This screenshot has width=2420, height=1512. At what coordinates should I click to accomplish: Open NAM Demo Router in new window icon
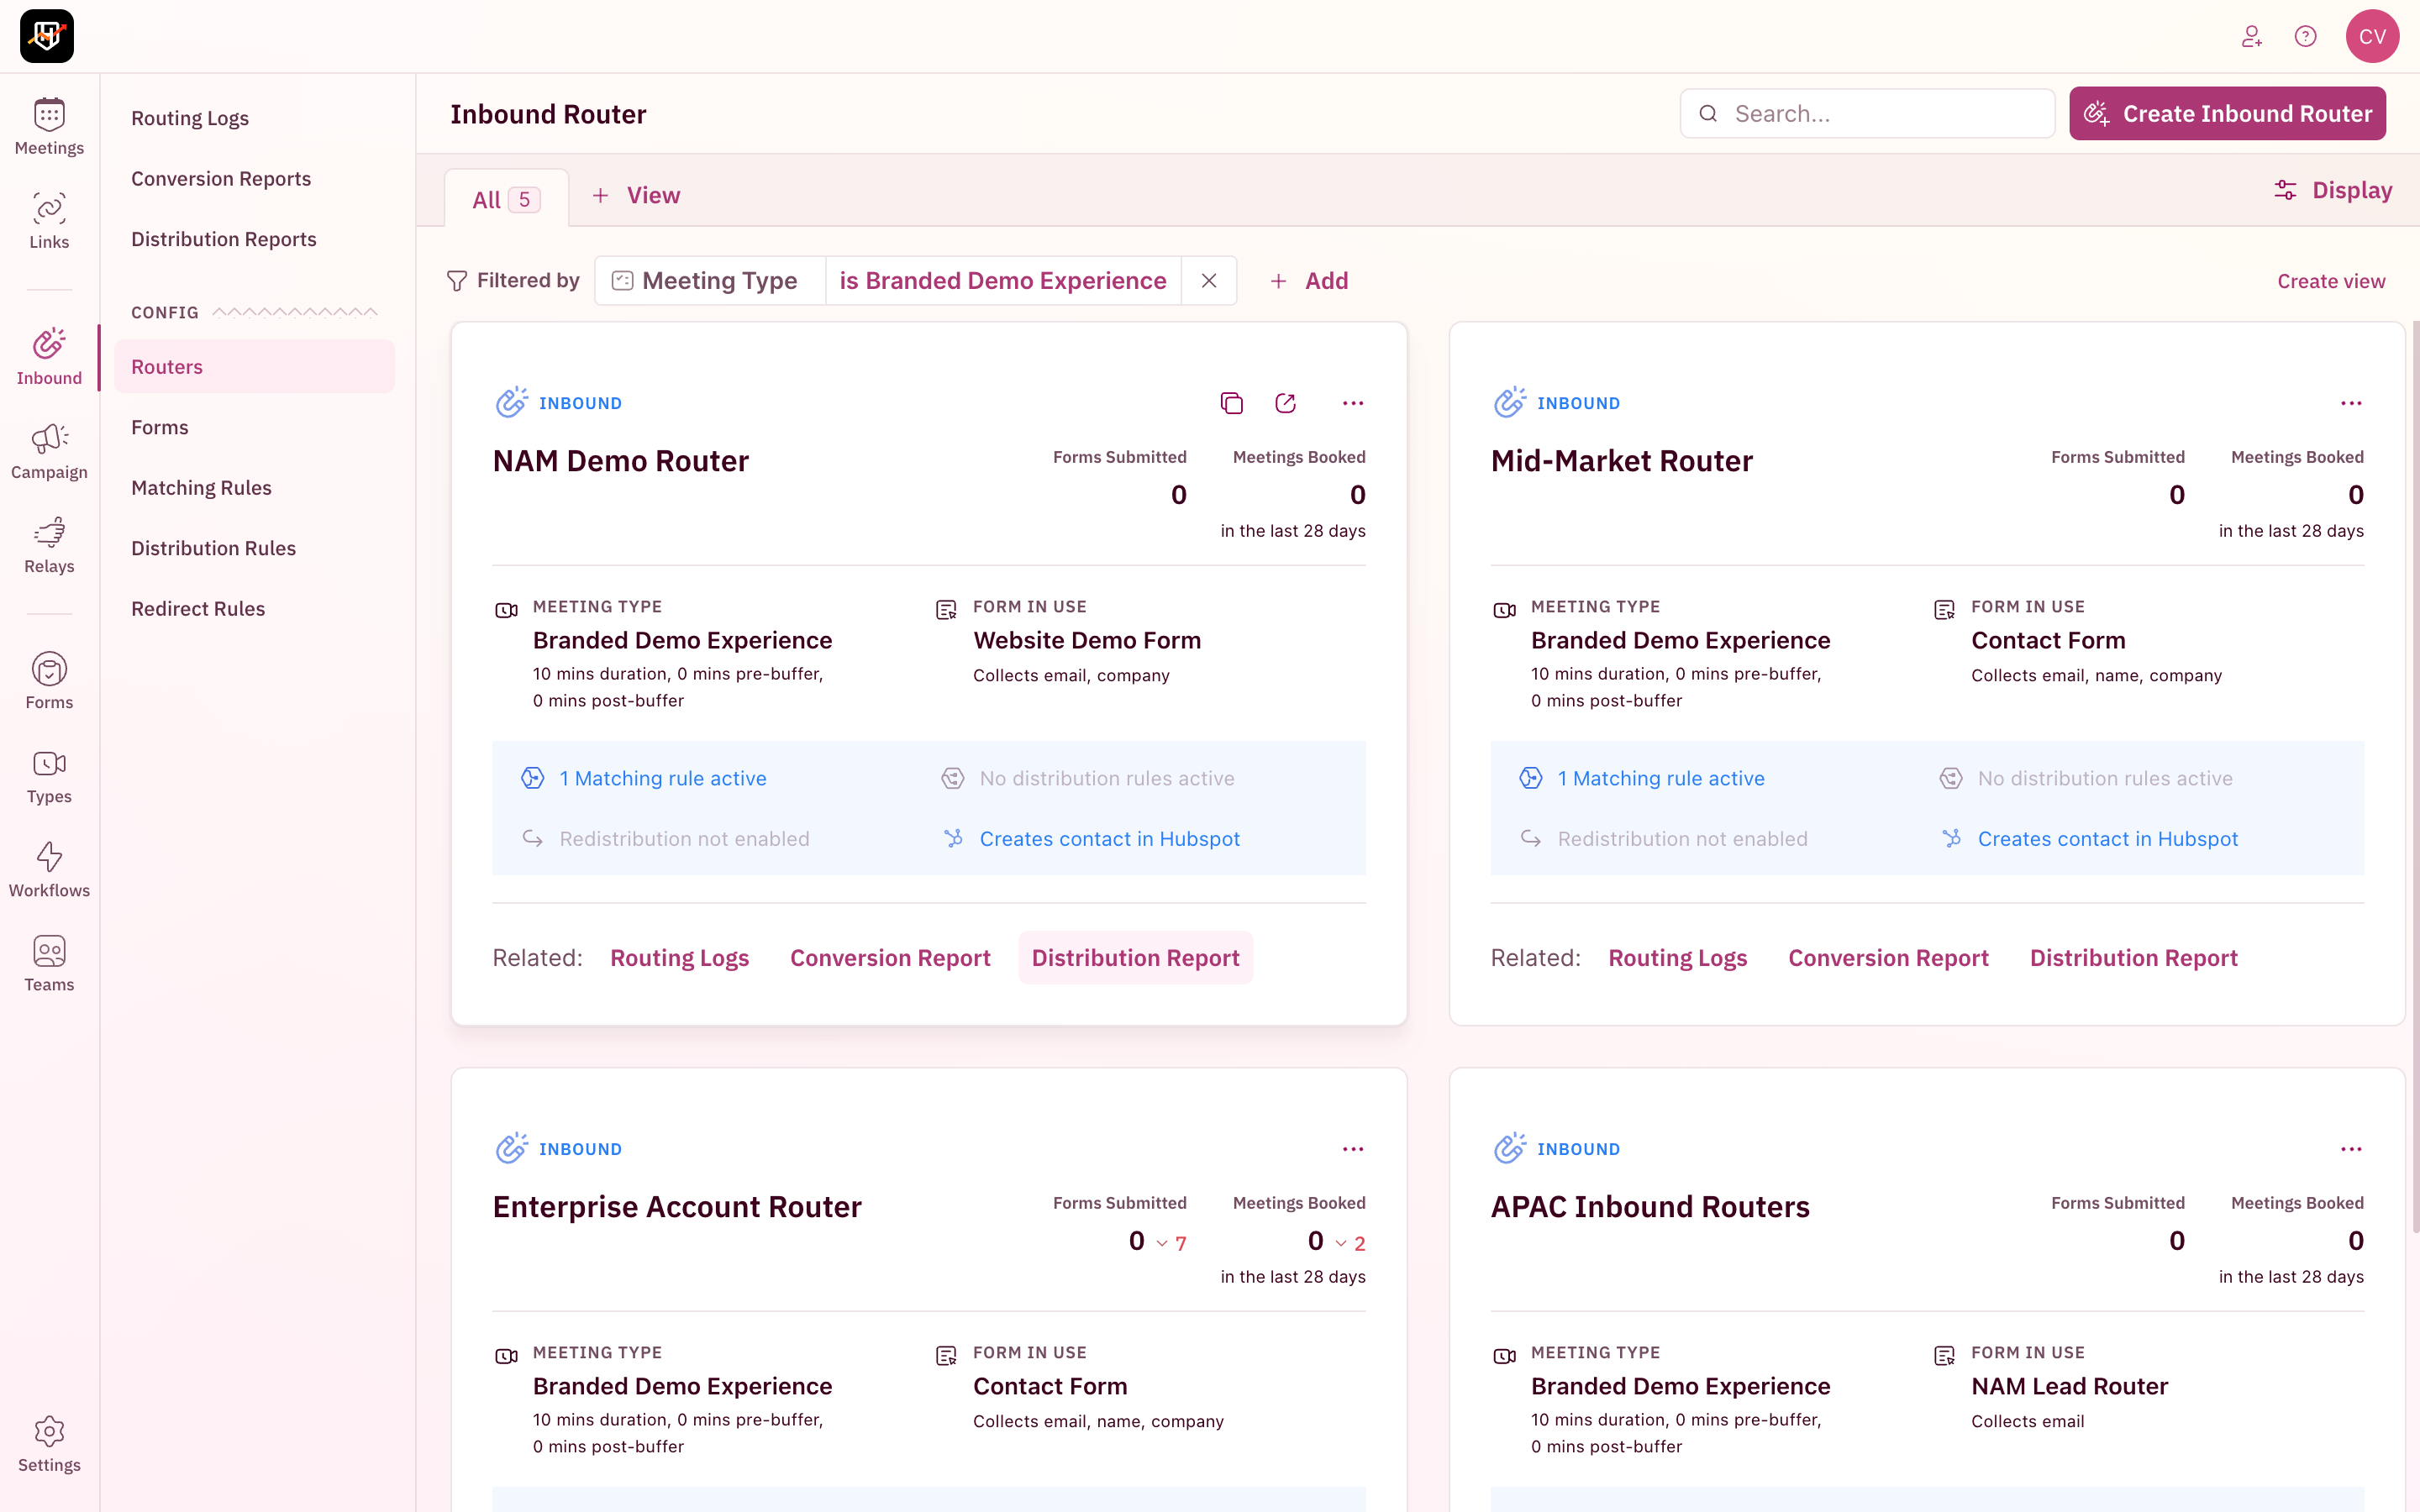[1285, 403]
